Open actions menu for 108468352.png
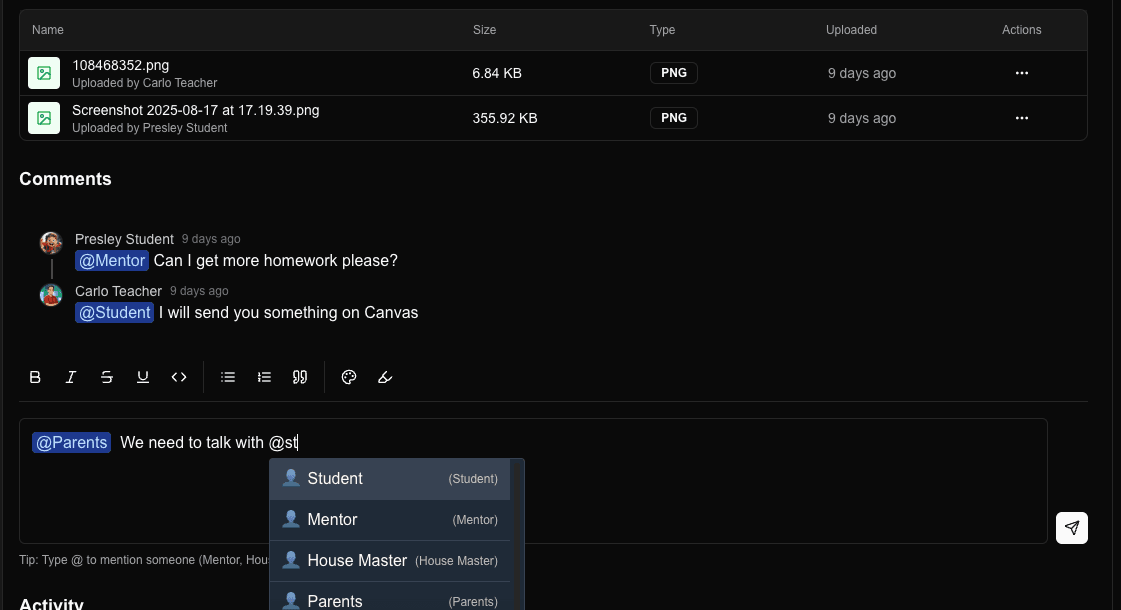Screen dimensions: 1121x610 pyautogui.click(x=1021, y=73)
